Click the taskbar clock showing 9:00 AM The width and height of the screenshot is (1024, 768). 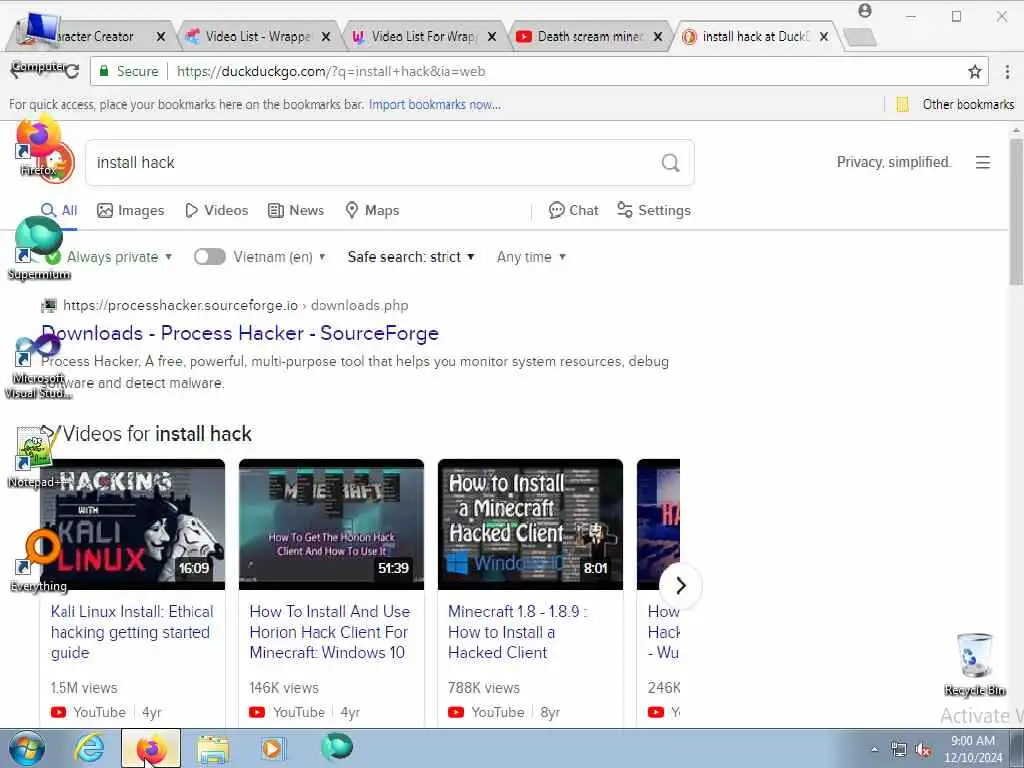(972, 749)
